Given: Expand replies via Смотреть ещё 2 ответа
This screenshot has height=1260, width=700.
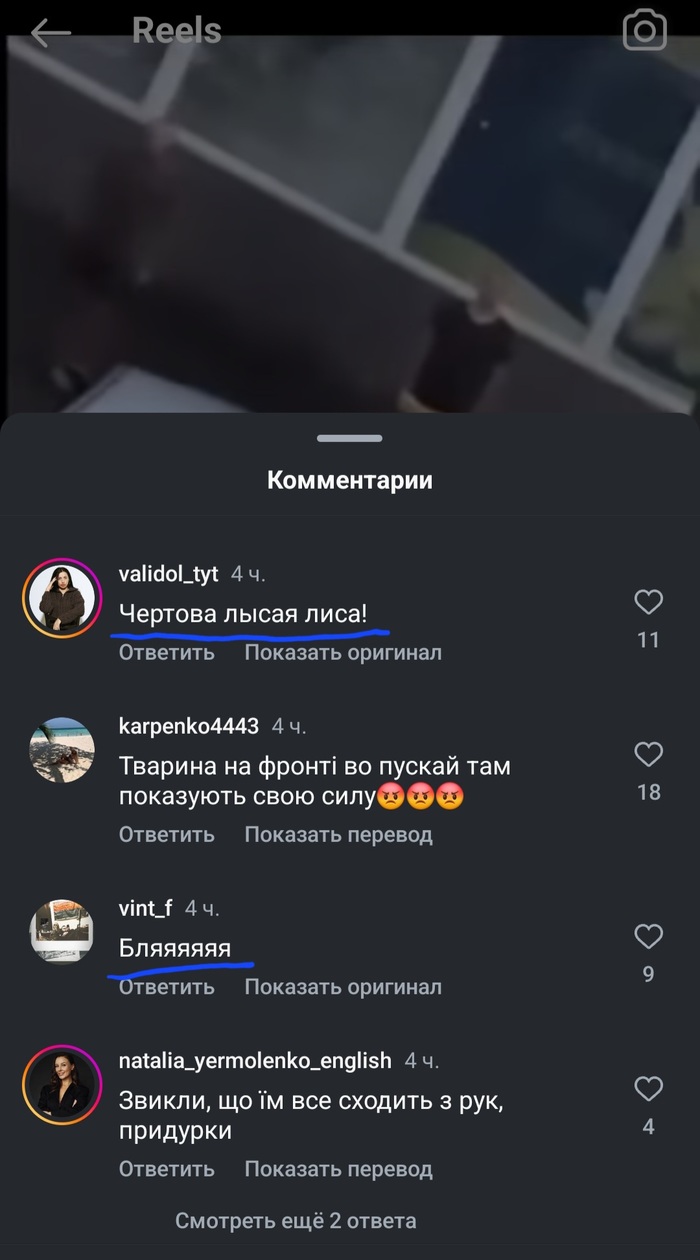Looking at the screenshot, I should pos(296,1220).
